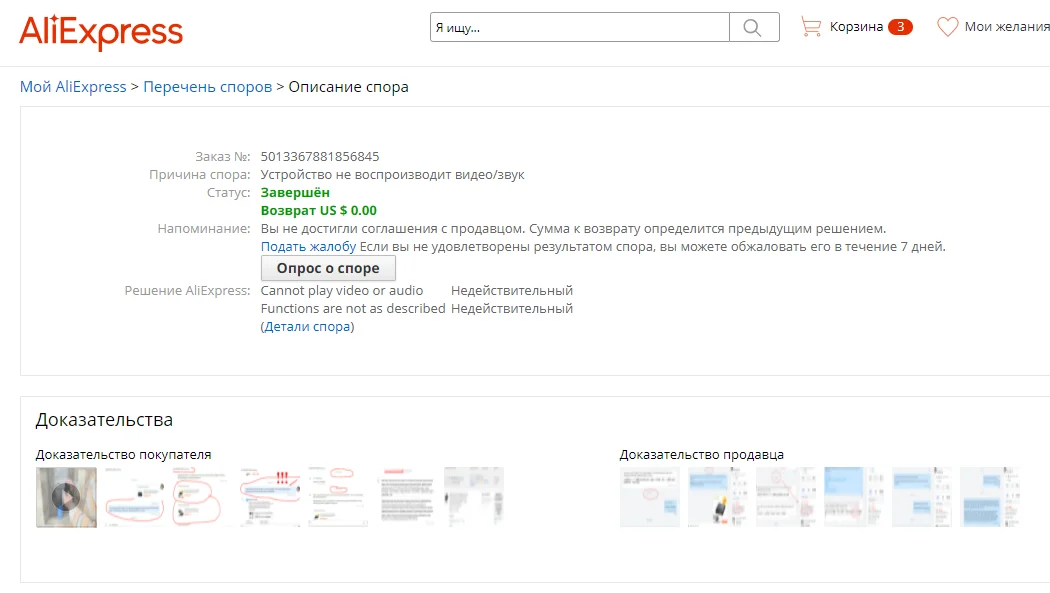
Task: Click 'Устройство не воспроизводит видео/звук' reason
Action: 392,175
